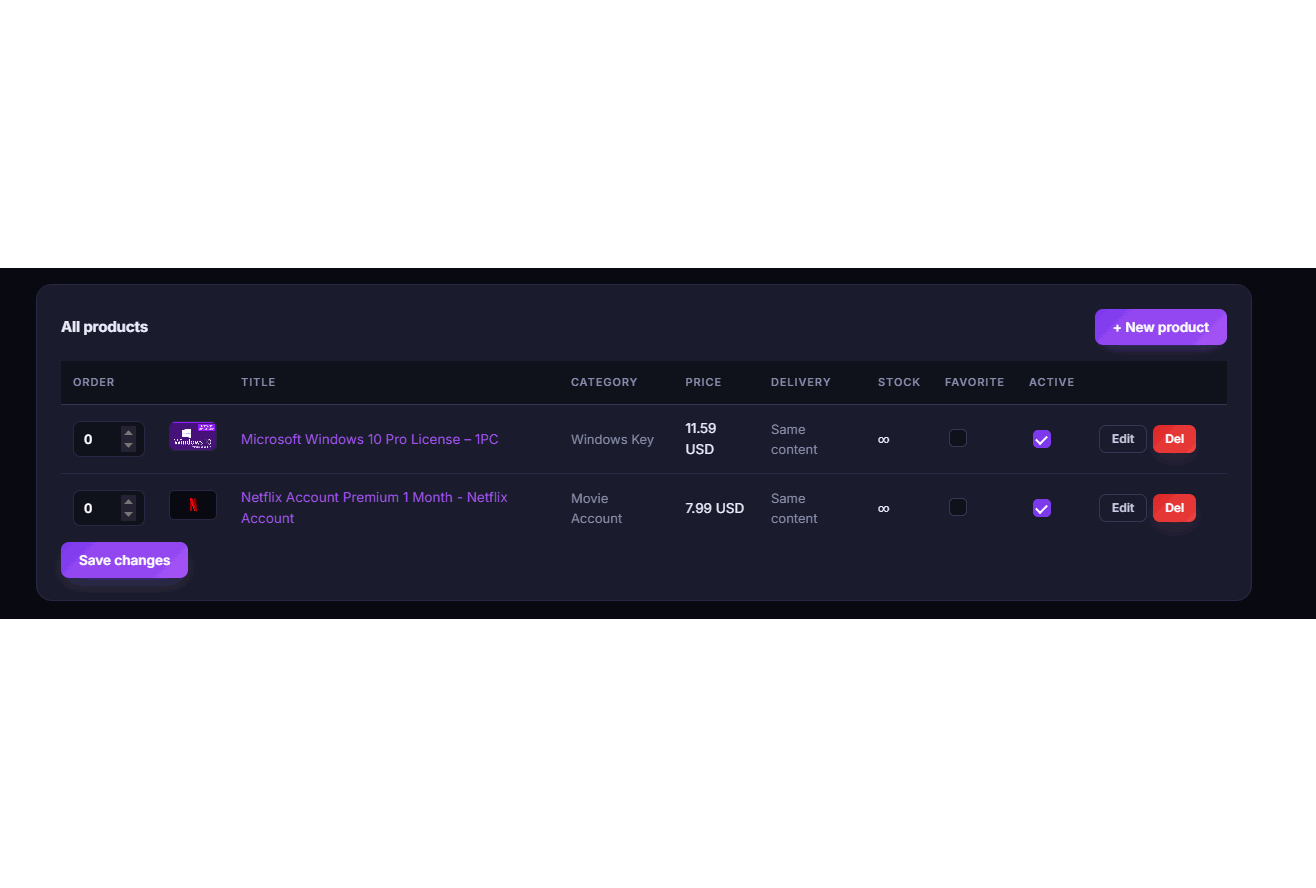Uncheck Active for Microsoft Windows 10 Pro License
The width and height of the screenshot is (1316, 888).
[1042, 439]
